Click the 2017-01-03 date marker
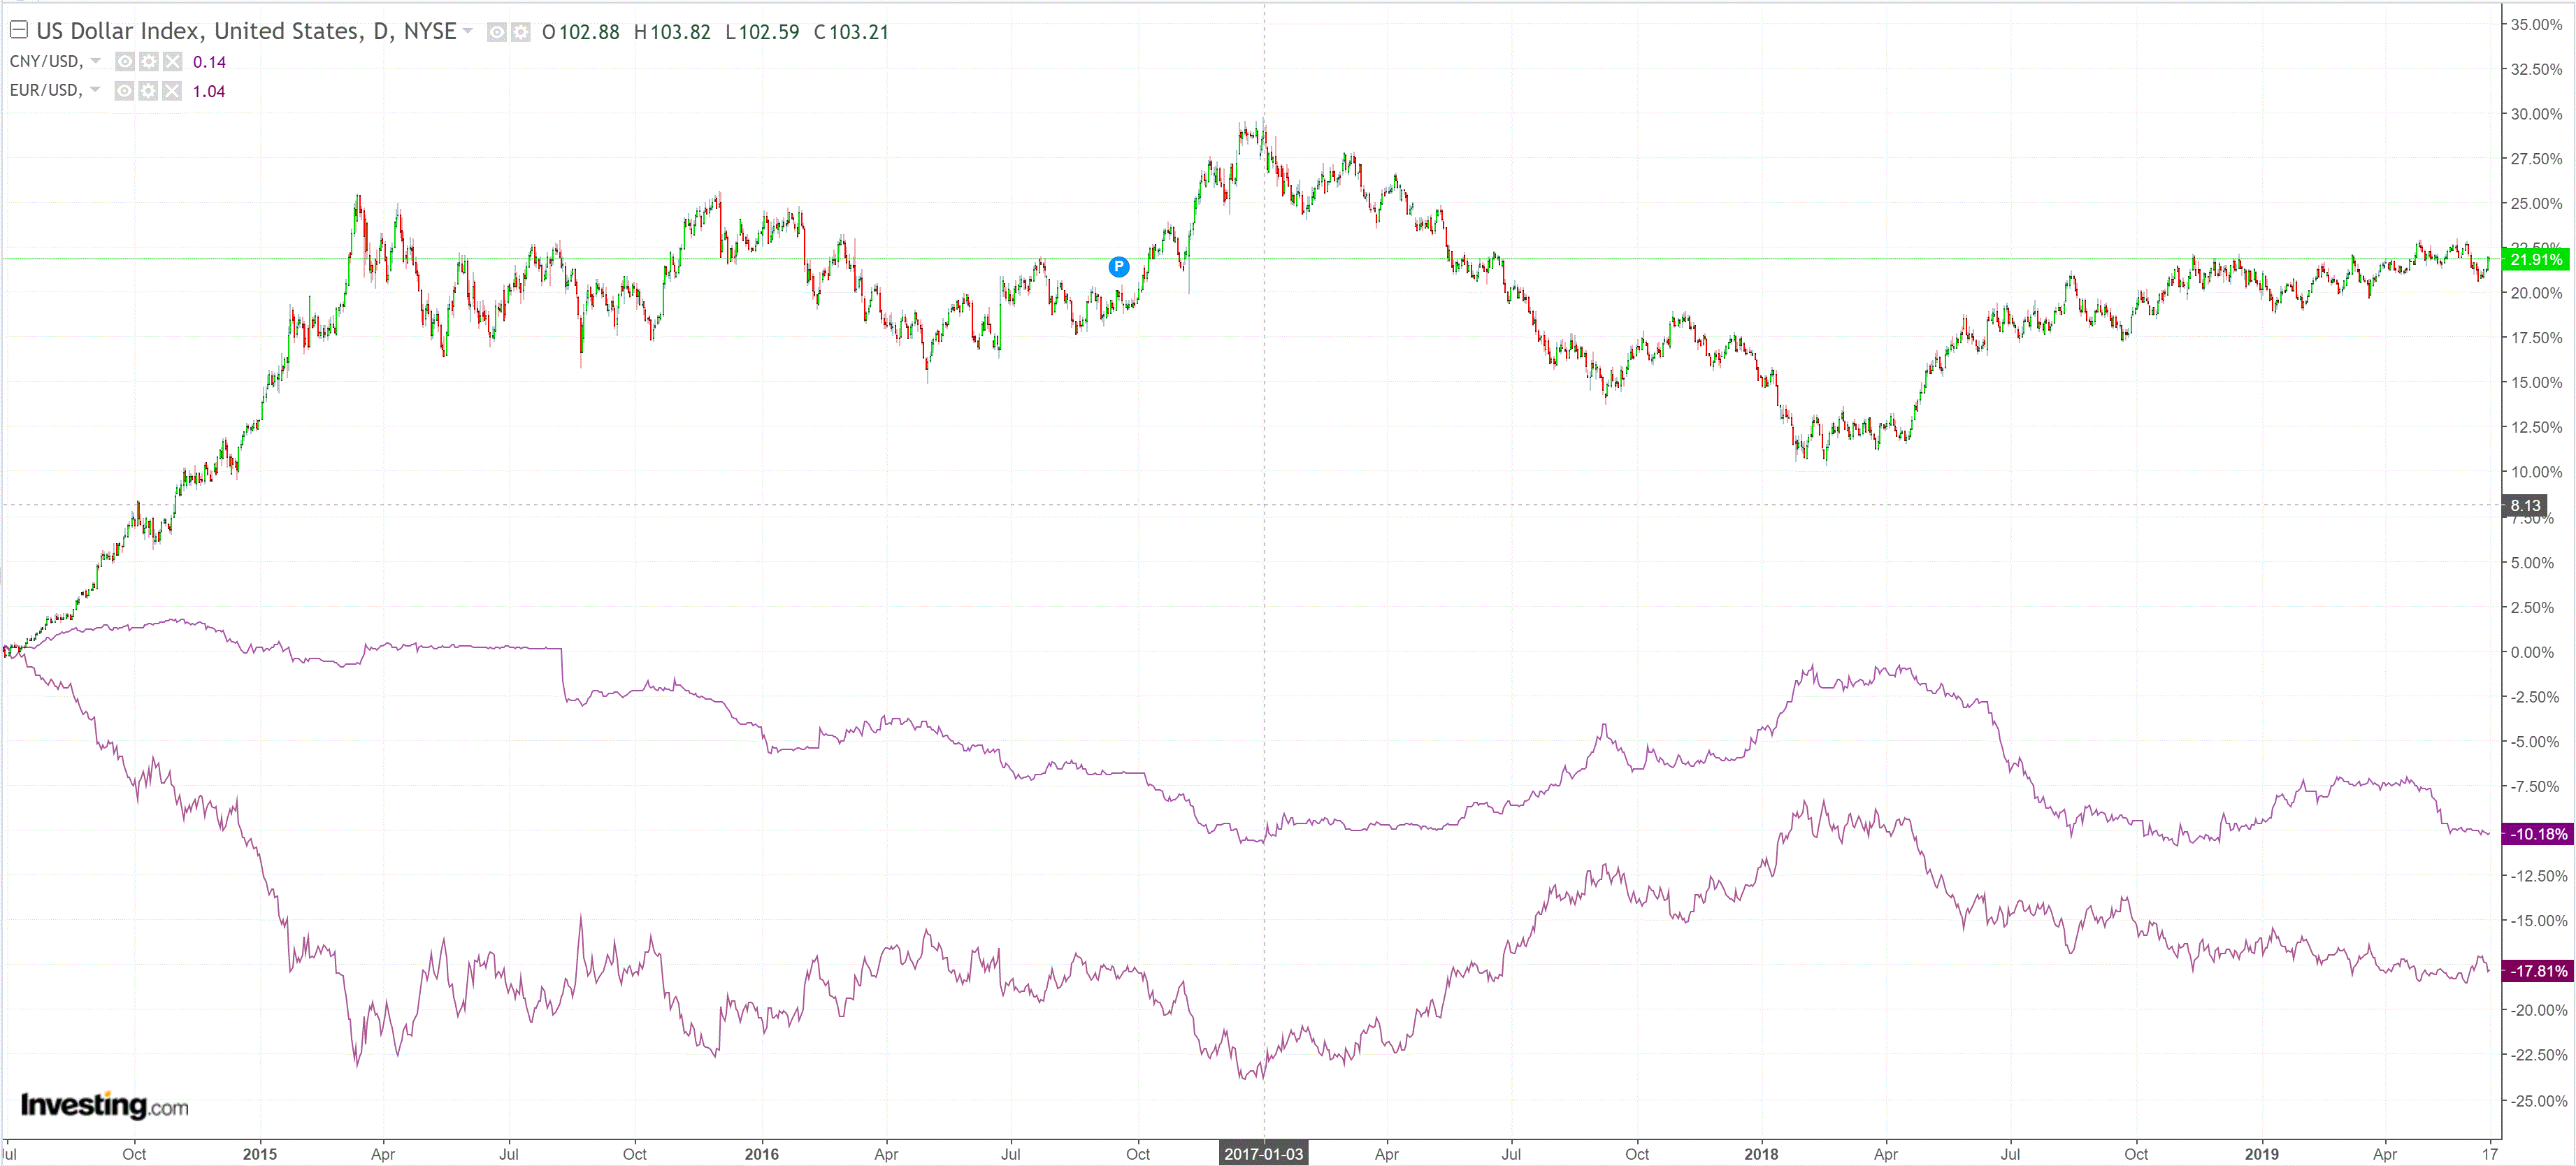Viewport: 2576px width, 1166px height. pyautogui.click(x=1263, y=1154)
